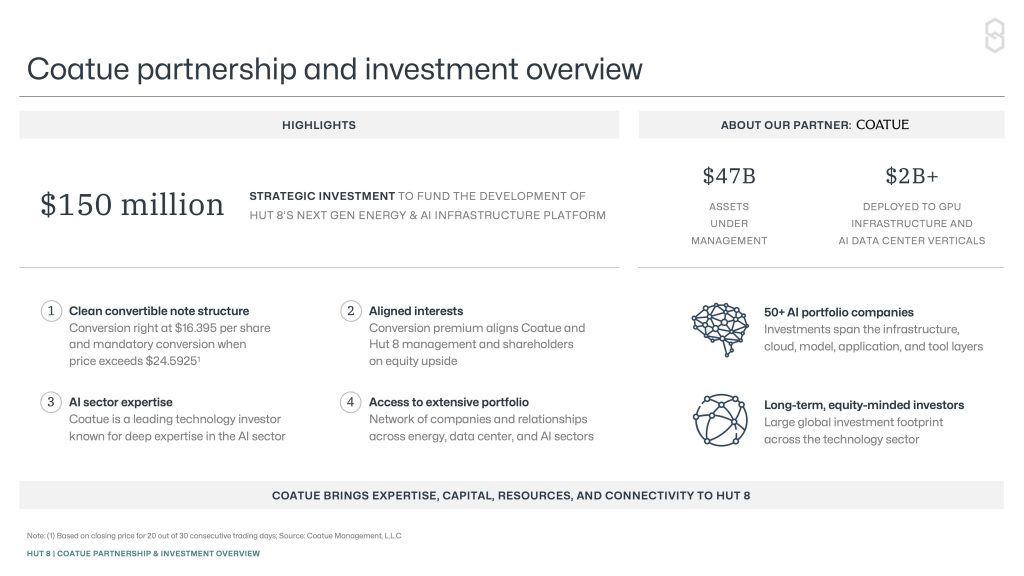The image size is (1024, 576).
Task: Click the 50+ AI portfolio companies heading
Action: pos(838,312)
